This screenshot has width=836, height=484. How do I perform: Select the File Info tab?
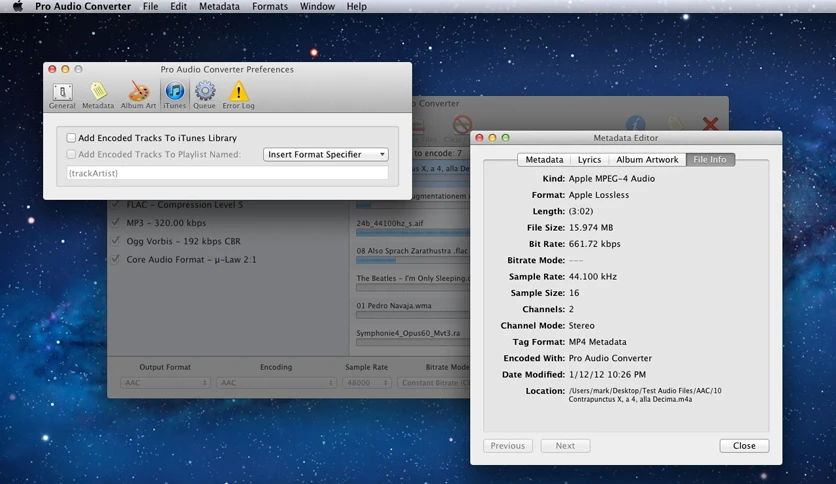[x=710, y=160]
